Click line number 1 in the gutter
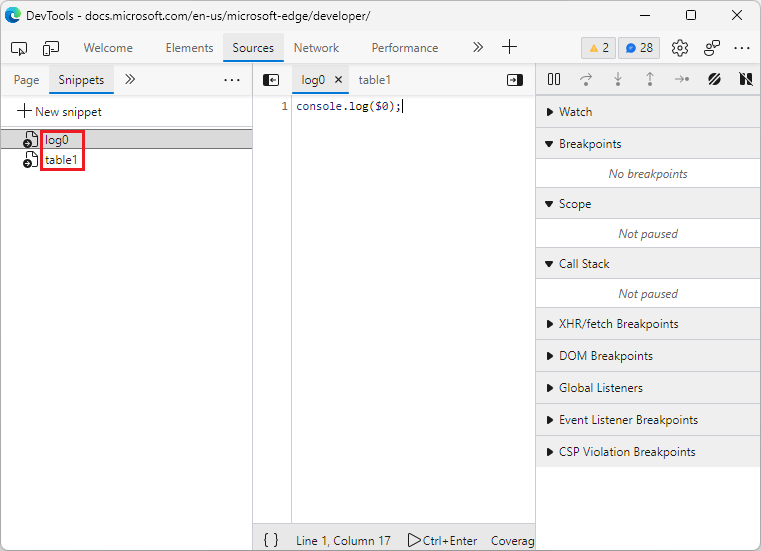The width and height of the screenshot is (761, 551). 284,106
